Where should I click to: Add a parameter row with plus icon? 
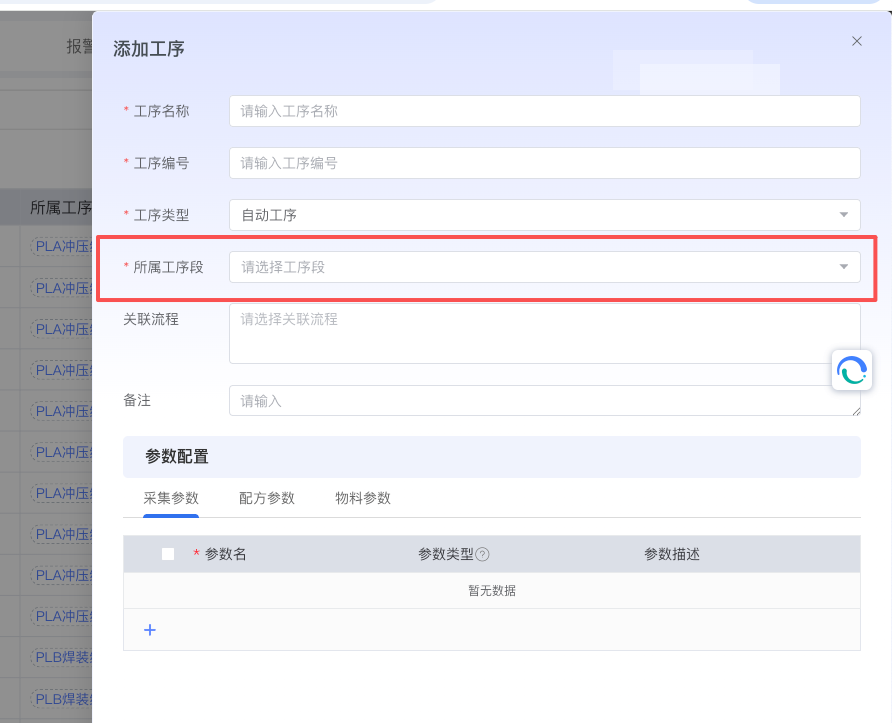click(x=150, y=630)
